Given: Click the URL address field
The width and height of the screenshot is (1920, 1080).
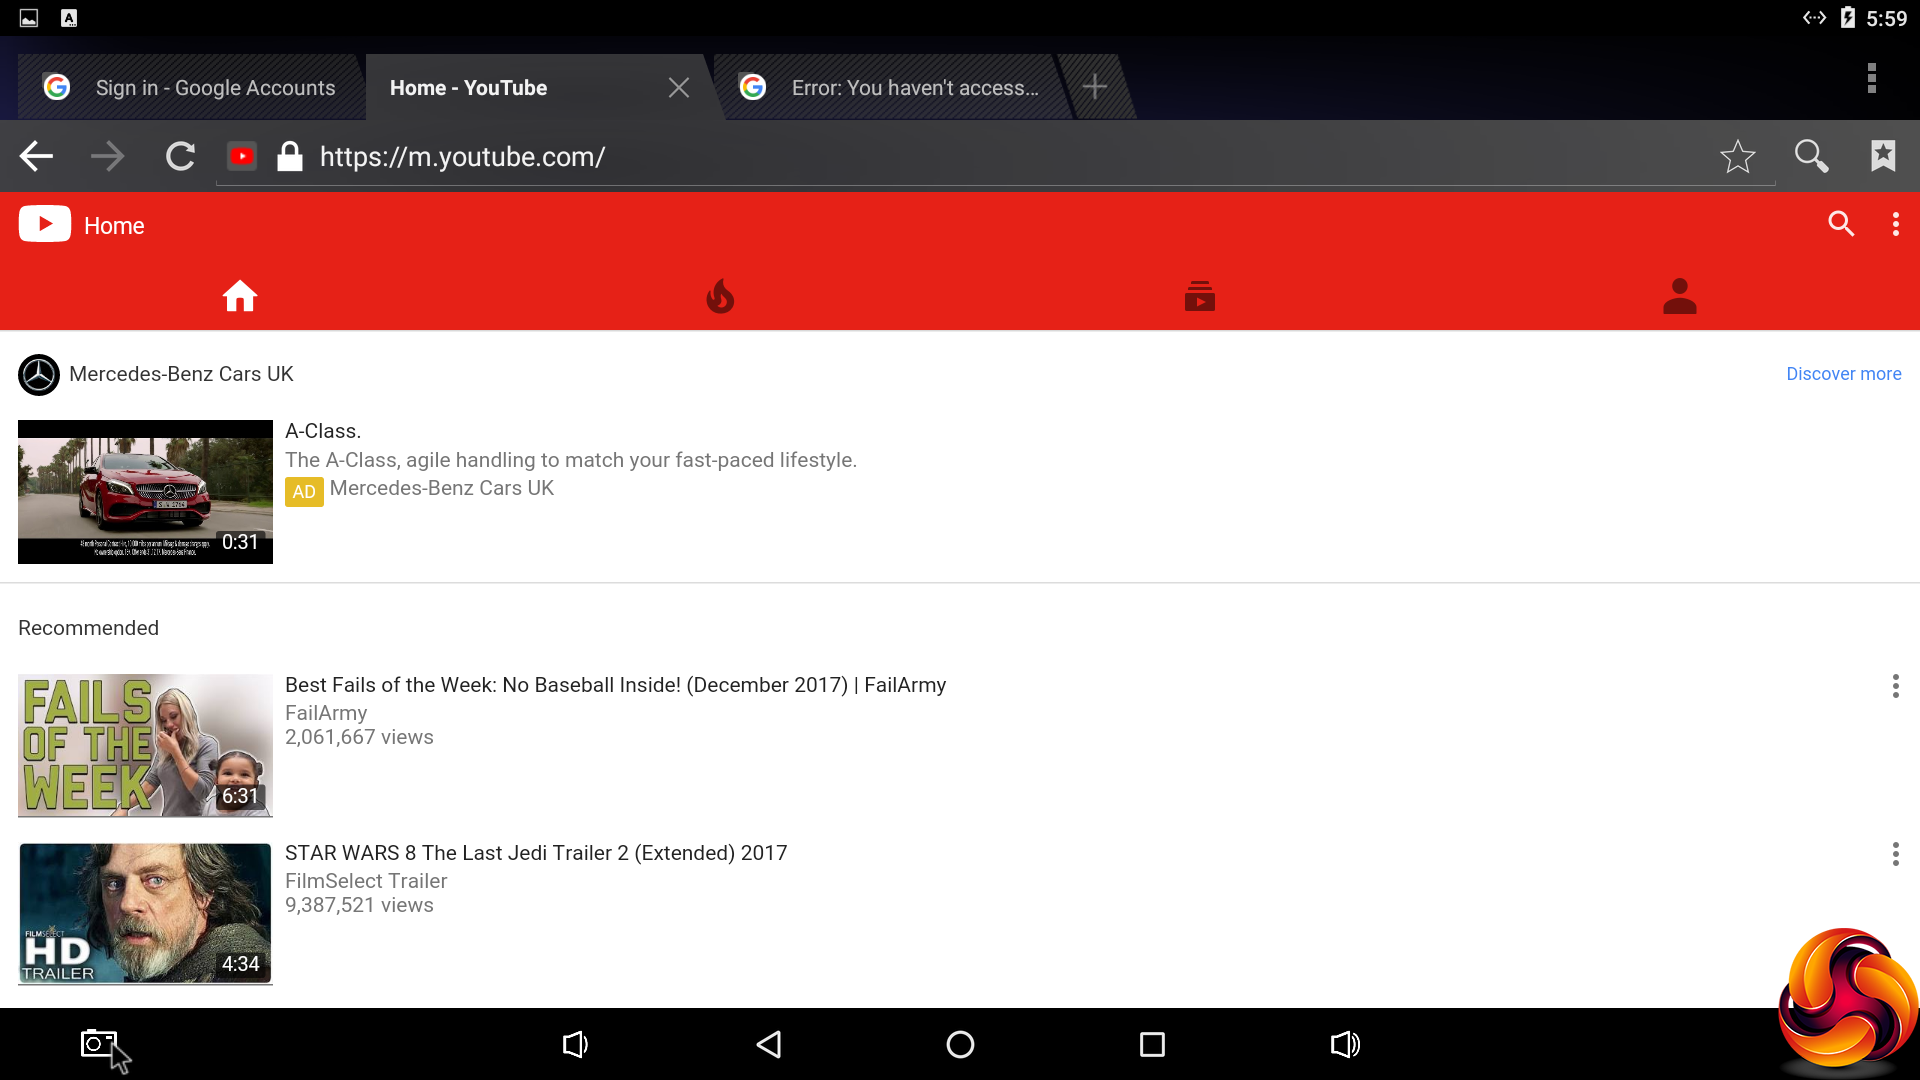Looking at the screenshot, I should point(900,157).
